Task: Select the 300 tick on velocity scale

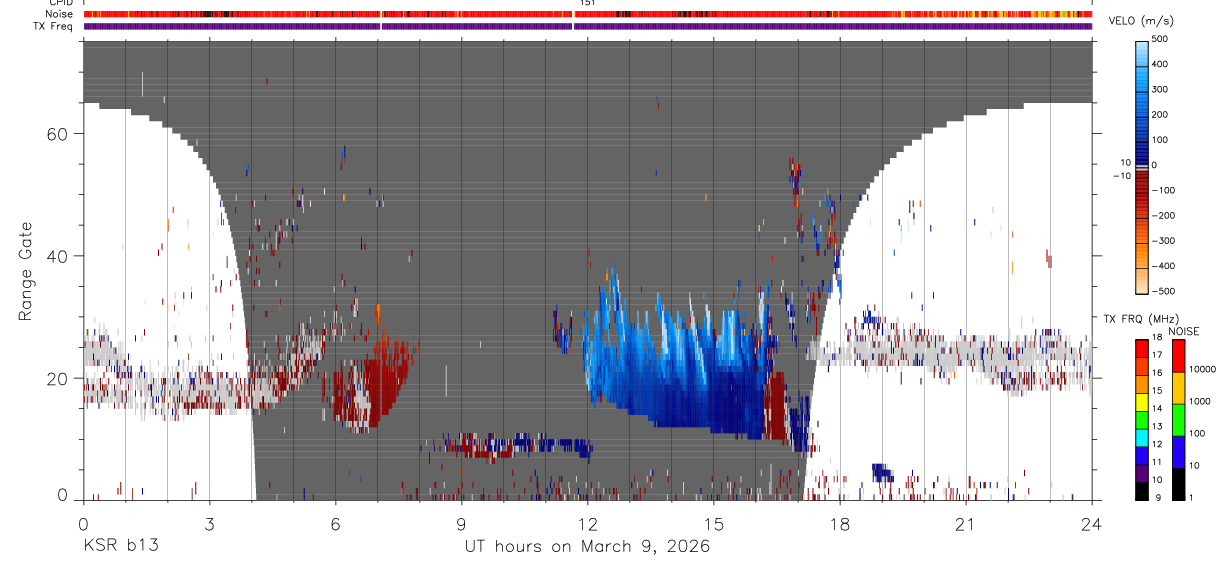Action: [x=1162, y=89]
